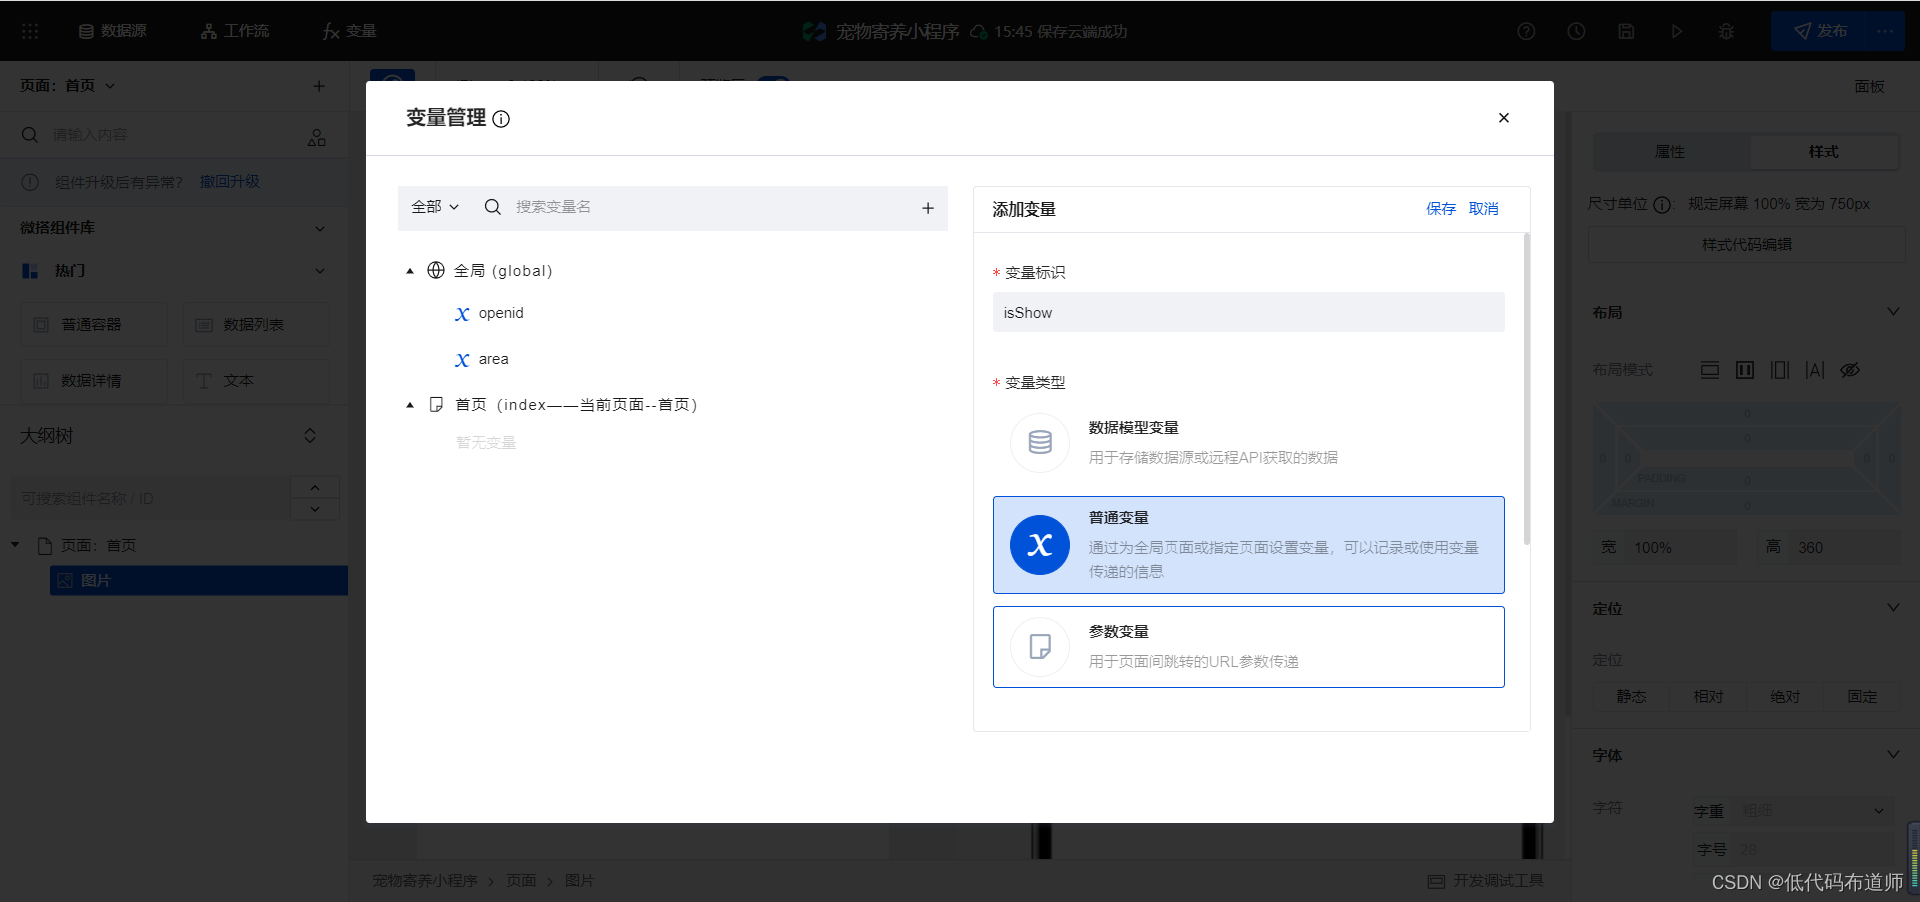Choose the 绝对 positioning option
This screenshot has width=1920, height=902.
click(x=1785, y=697)
